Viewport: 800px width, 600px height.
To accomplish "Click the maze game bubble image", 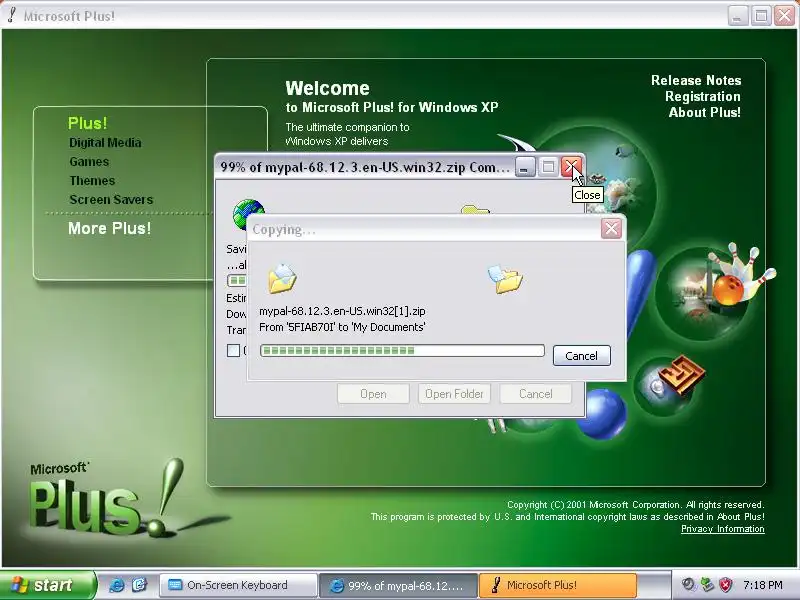I will [x=668, y=385].
